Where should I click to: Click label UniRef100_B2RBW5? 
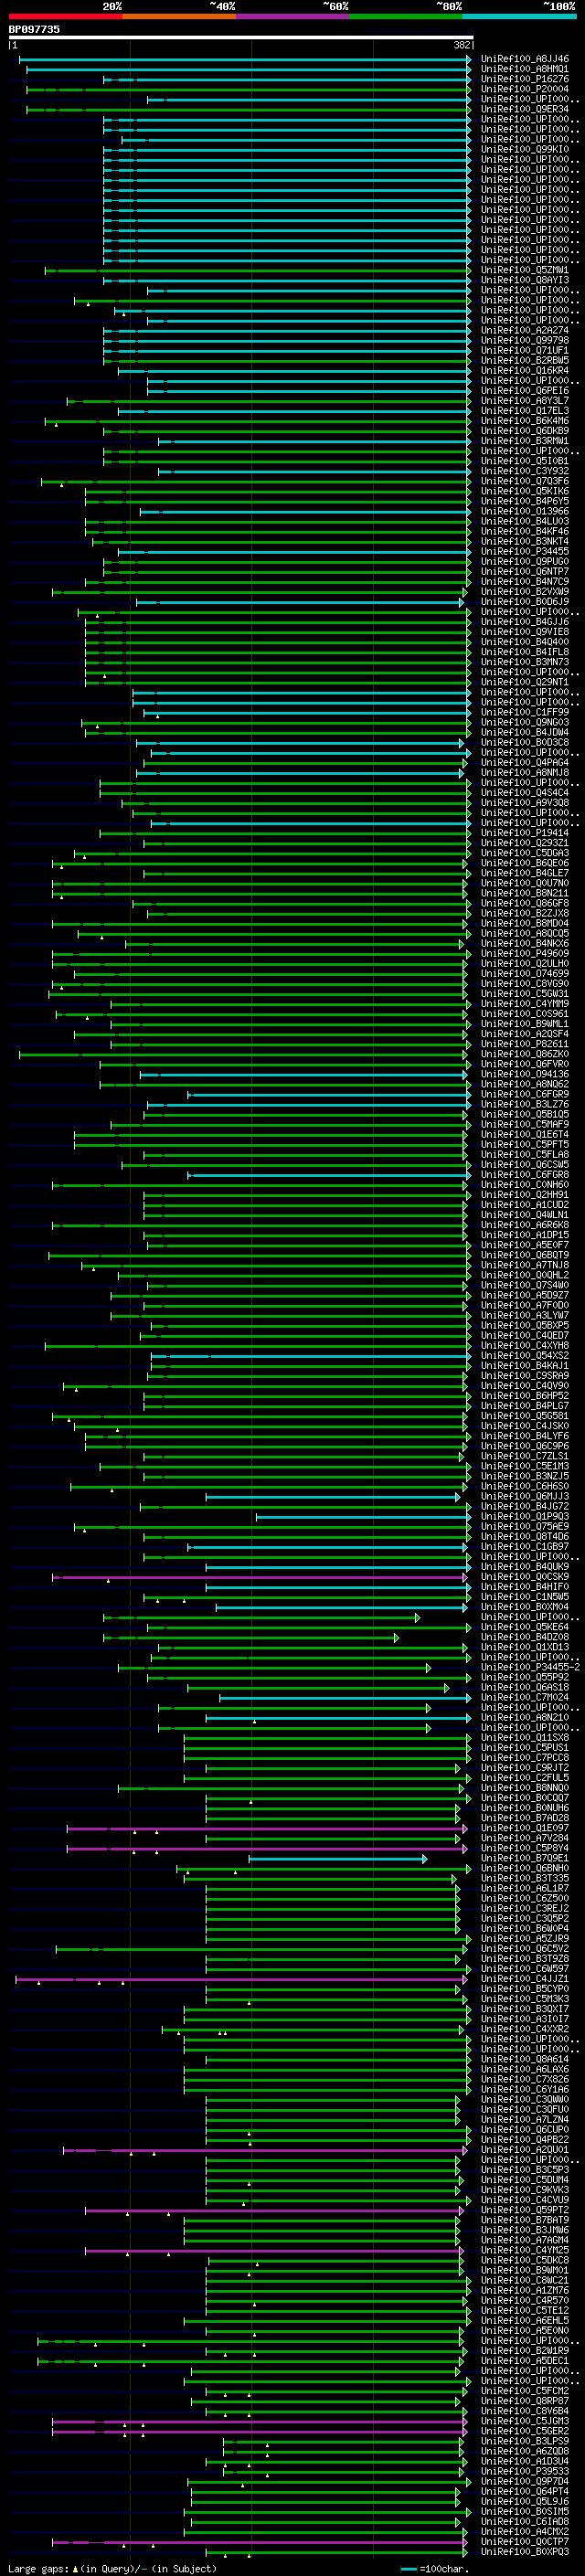(525, 361)
